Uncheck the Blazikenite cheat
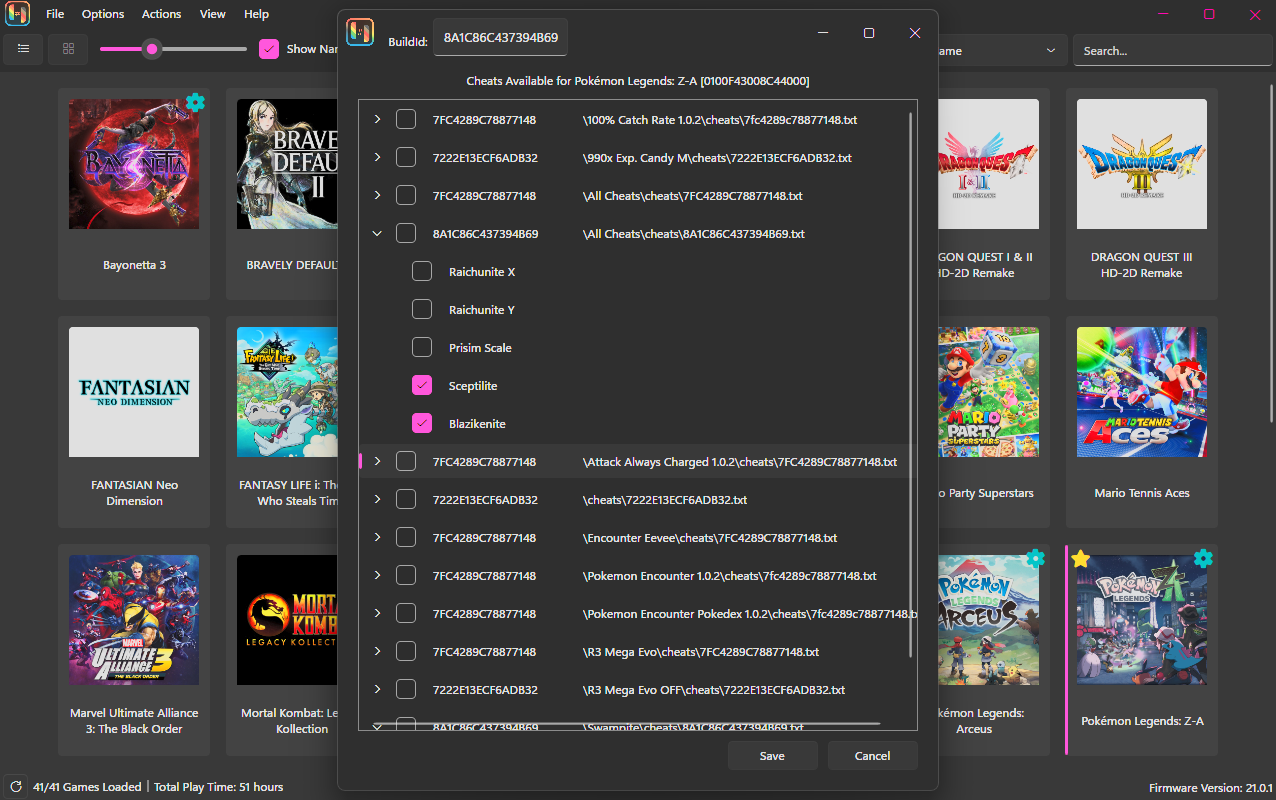The width and height of the screenshot is (1276, 800). (x=422, y=424)
